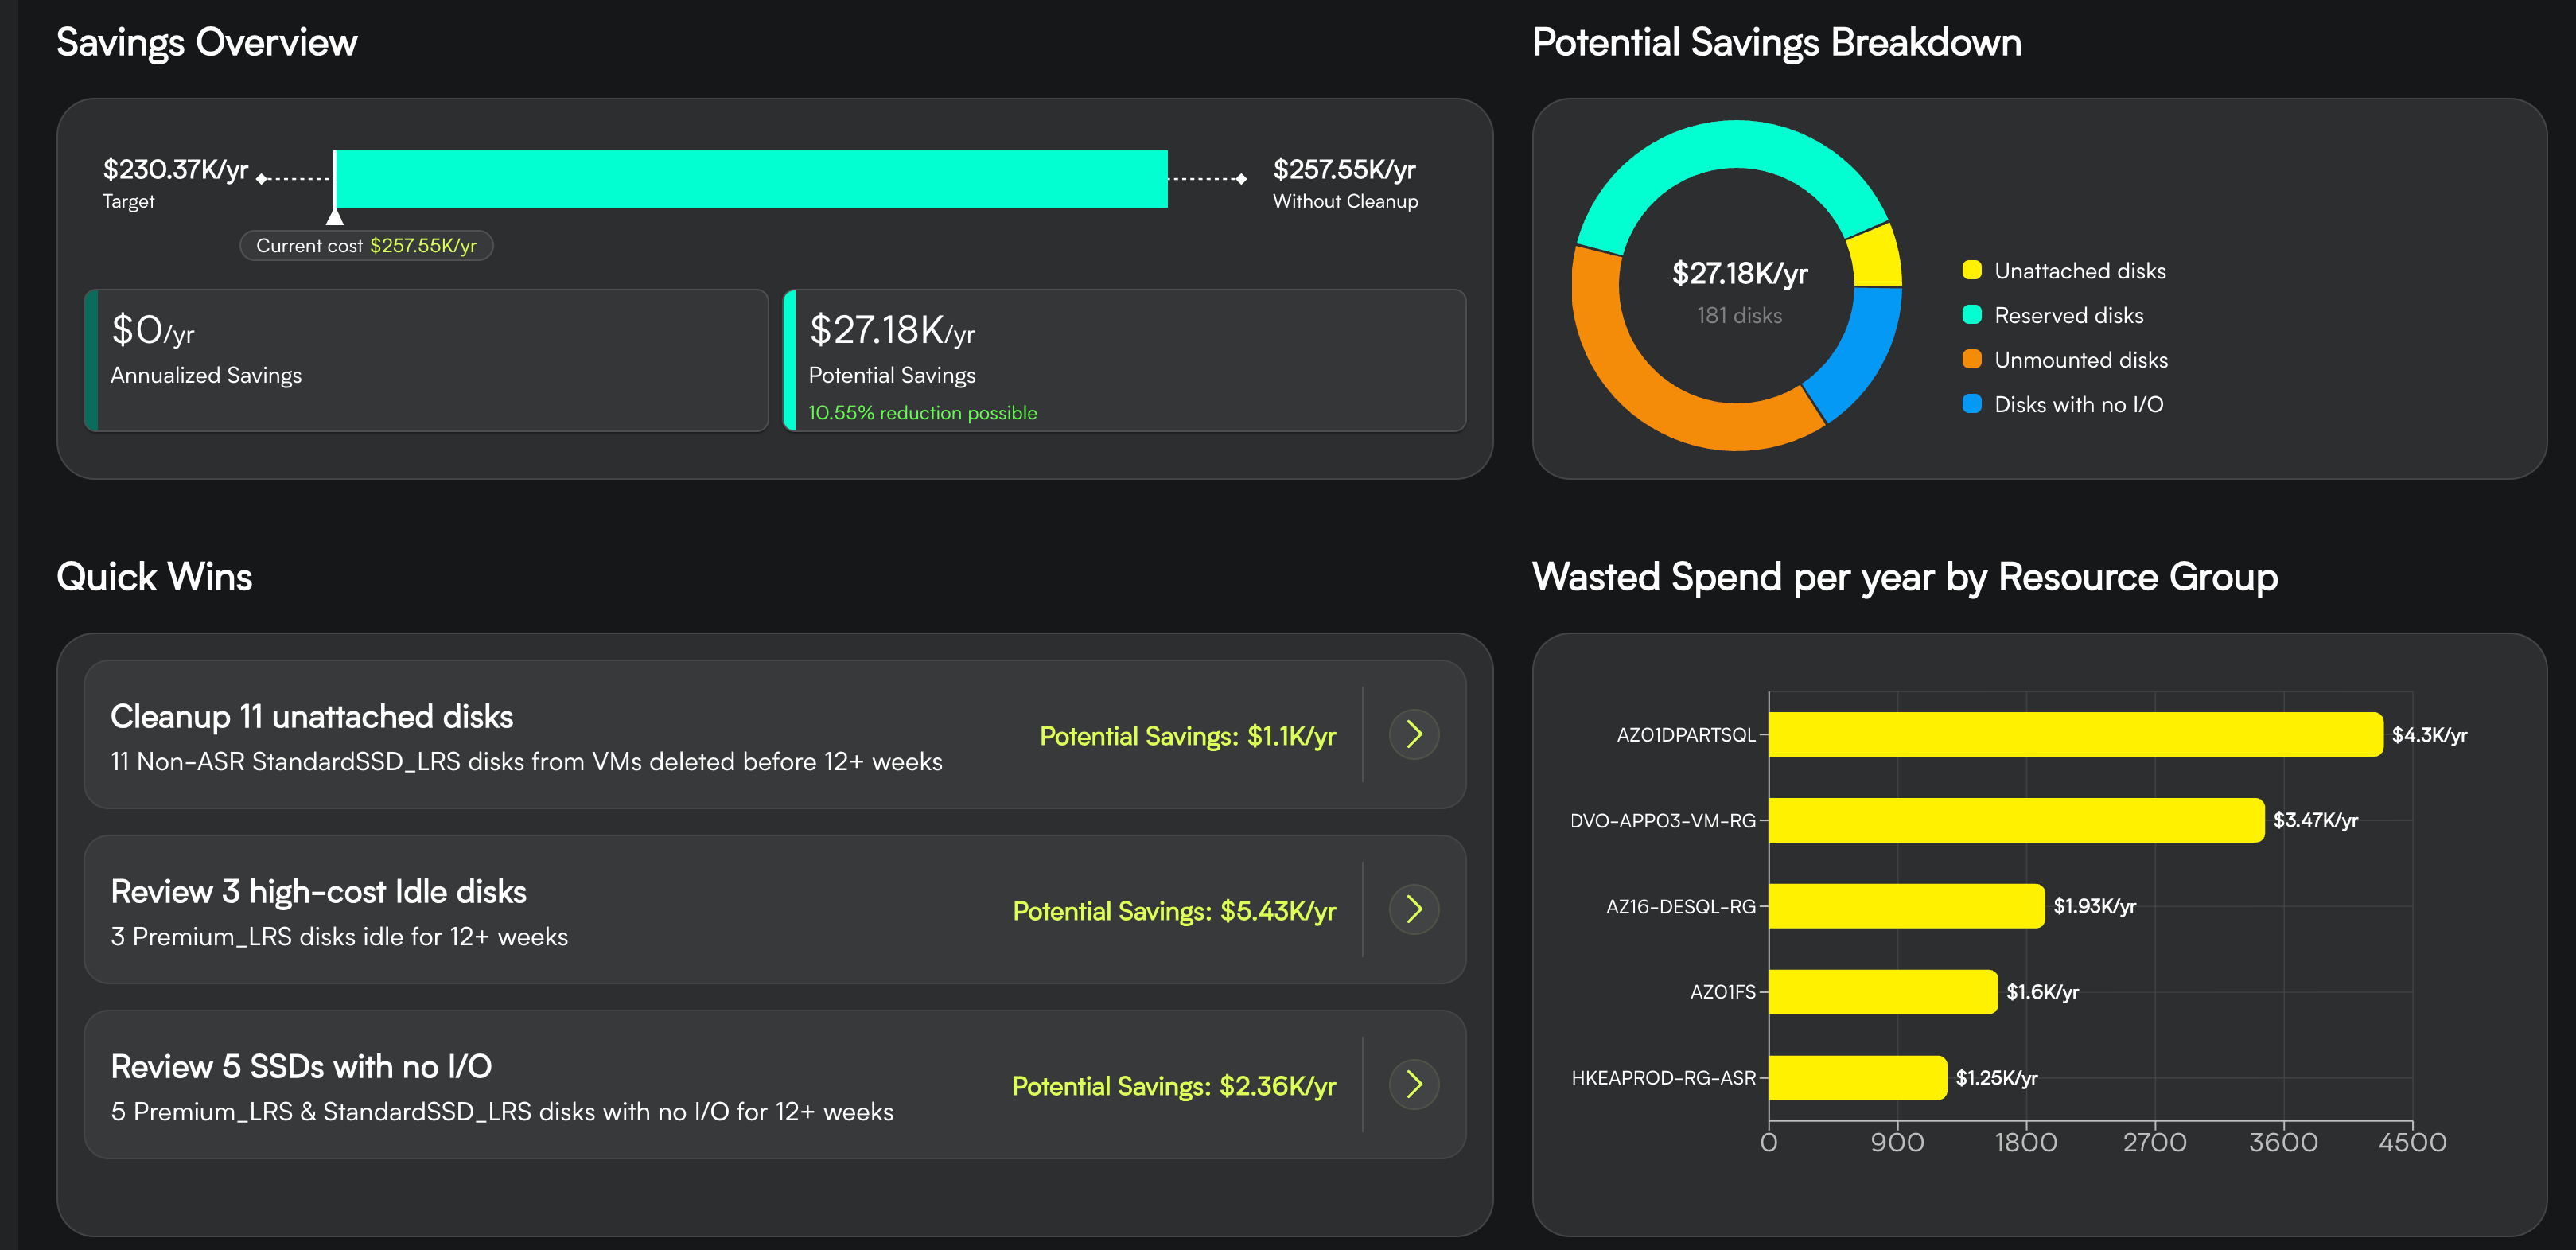This screenshot has height=1250, width=2576.
Task: Click the Target diamond marker on savings bar
Action: pyautogui.click(x=262, y=179)
